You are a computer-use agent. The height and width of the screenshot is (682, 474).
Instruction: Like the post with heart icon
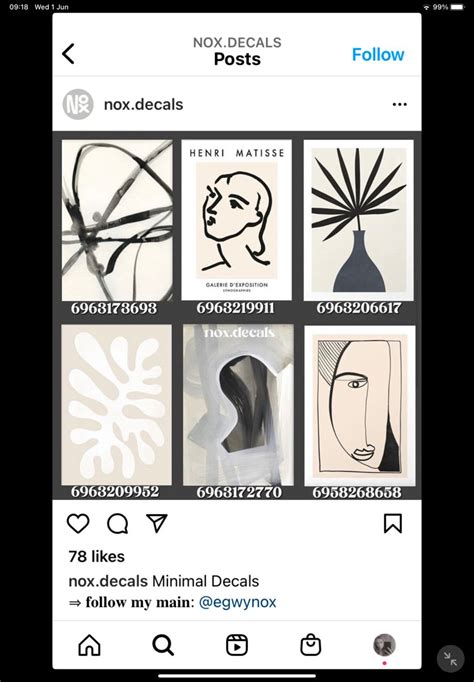(x=78, y=523)
